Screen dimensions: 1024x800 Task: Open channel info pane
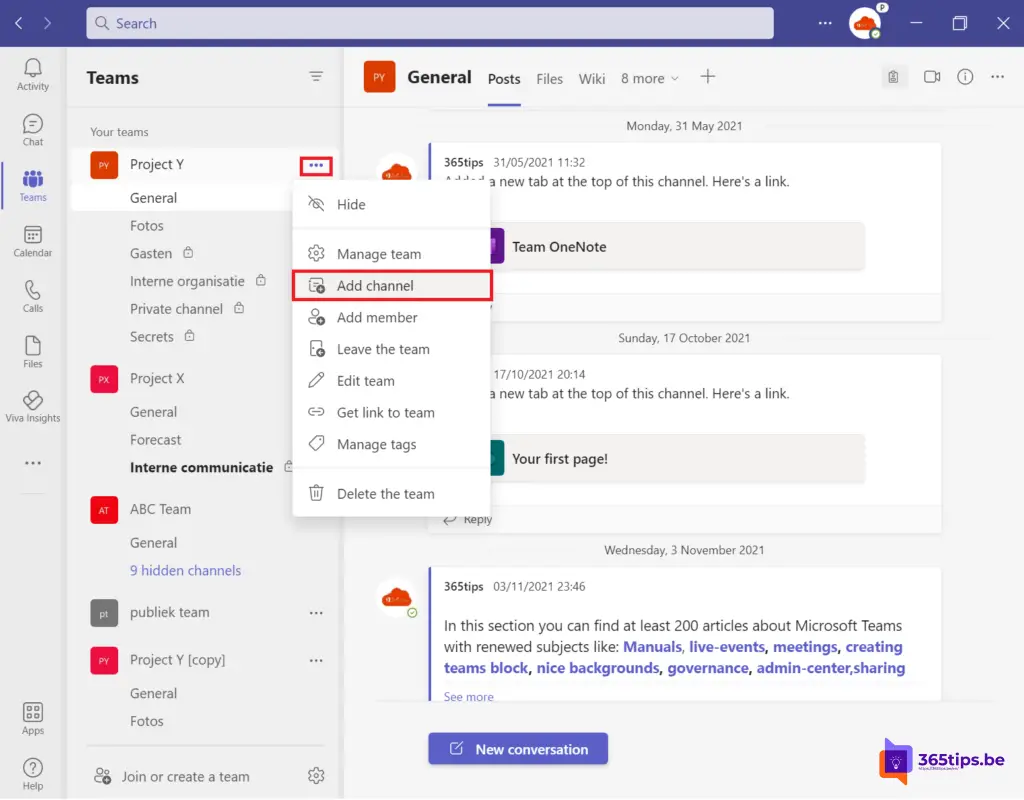point(965,77)
